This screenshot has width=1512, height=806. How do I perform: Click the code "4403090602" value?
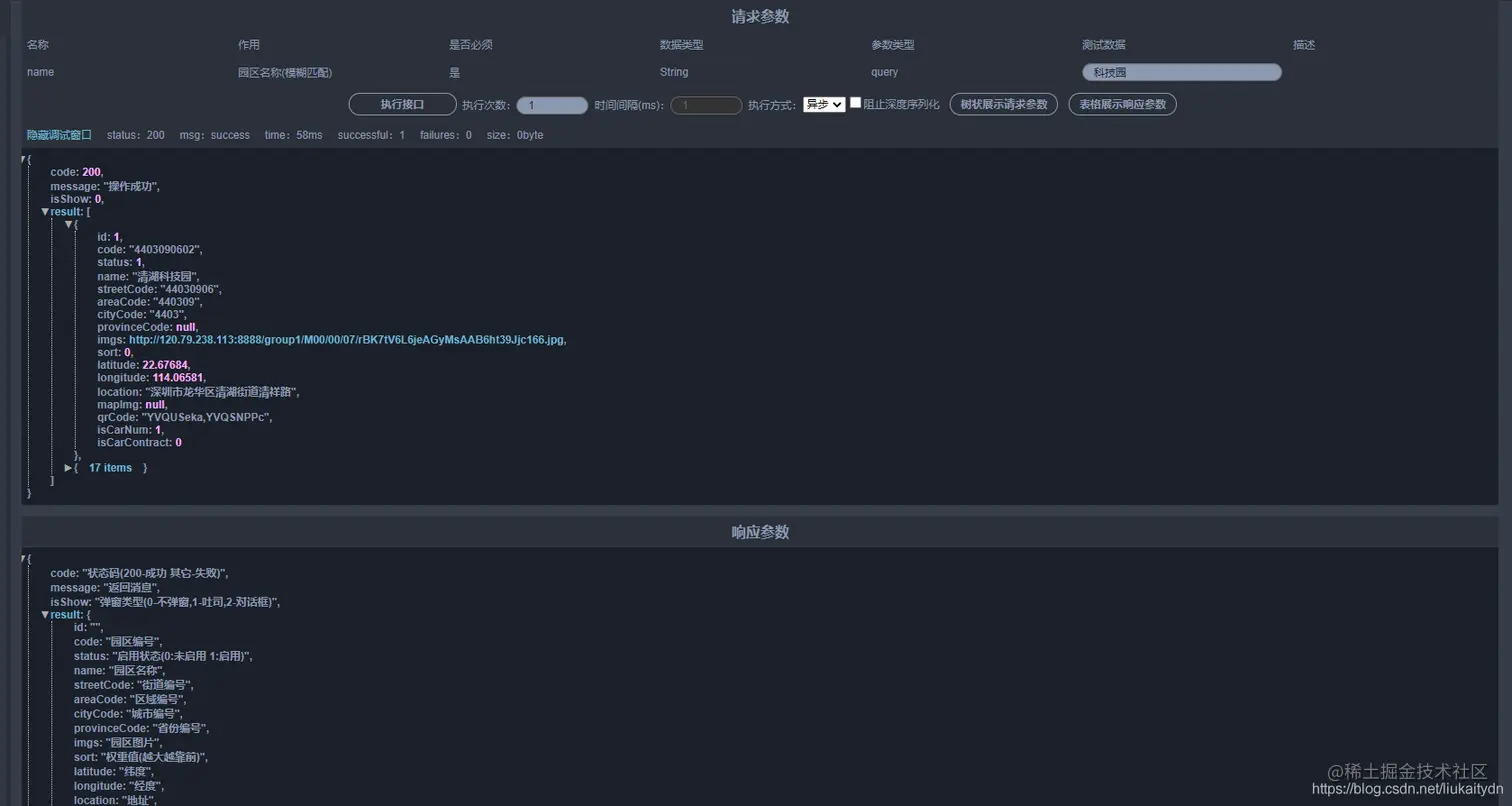(x=165, y=250)
